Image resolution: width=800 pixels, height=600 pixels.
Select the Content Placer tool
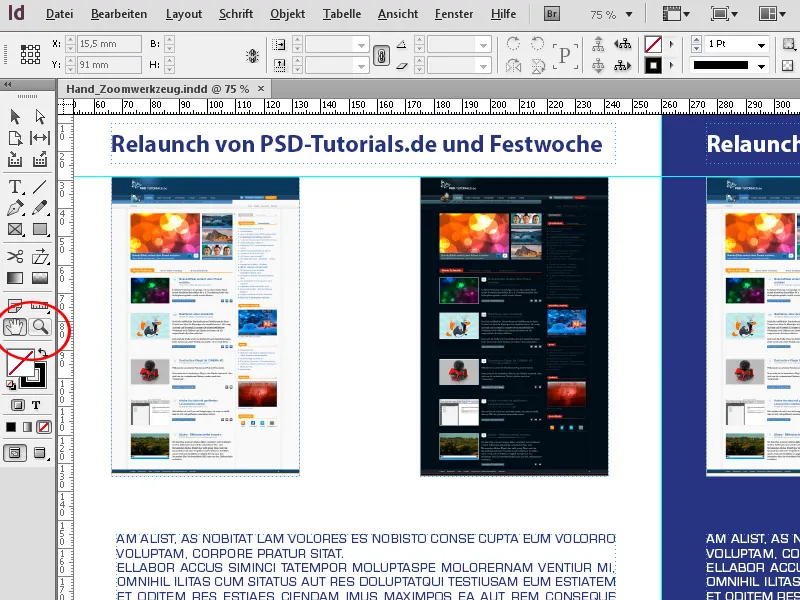click(x=40, y=160)
